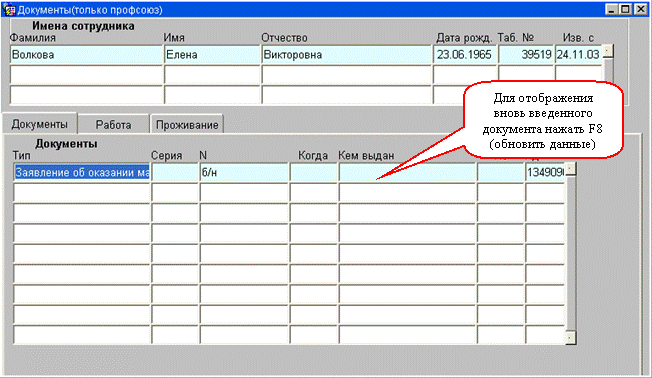652x378 pixels.
Task: Click the N field containing б/н
Action: 244,172
